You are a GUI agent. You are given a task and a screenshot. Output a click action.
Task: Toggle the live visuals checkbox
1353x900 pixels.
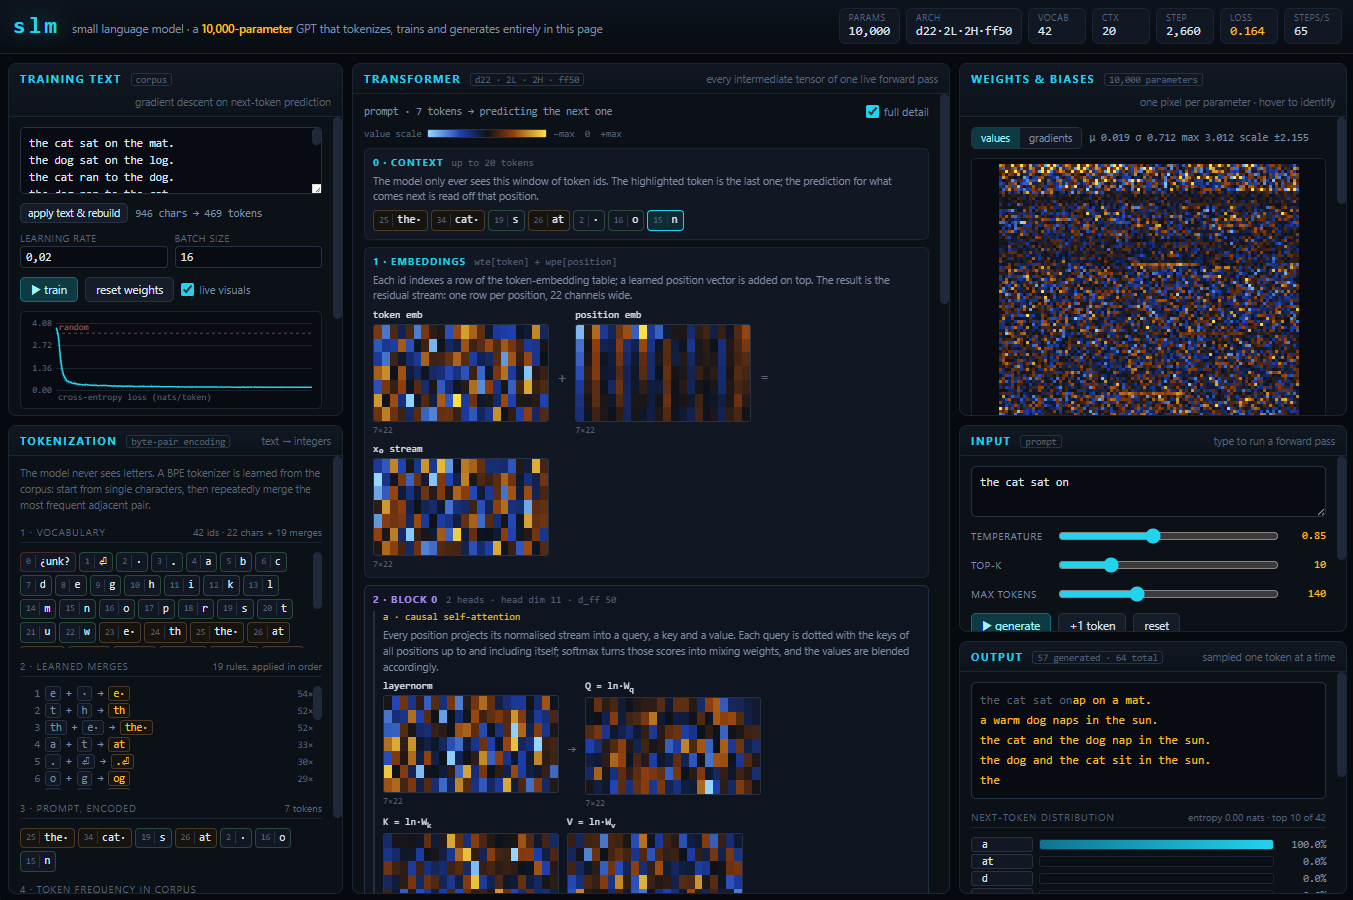pyautogui.click(x=188, y=290)
